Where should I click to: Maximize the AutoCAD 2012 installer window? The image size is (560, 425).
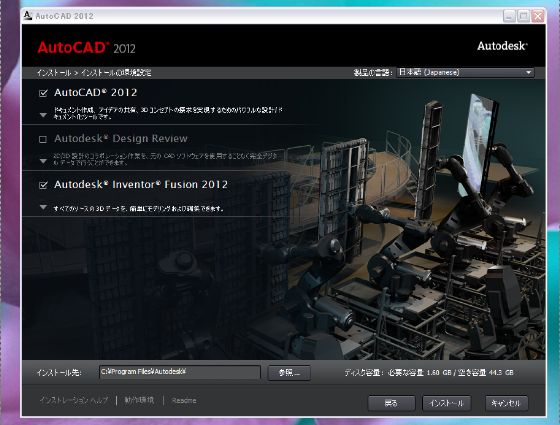(523, 16)
